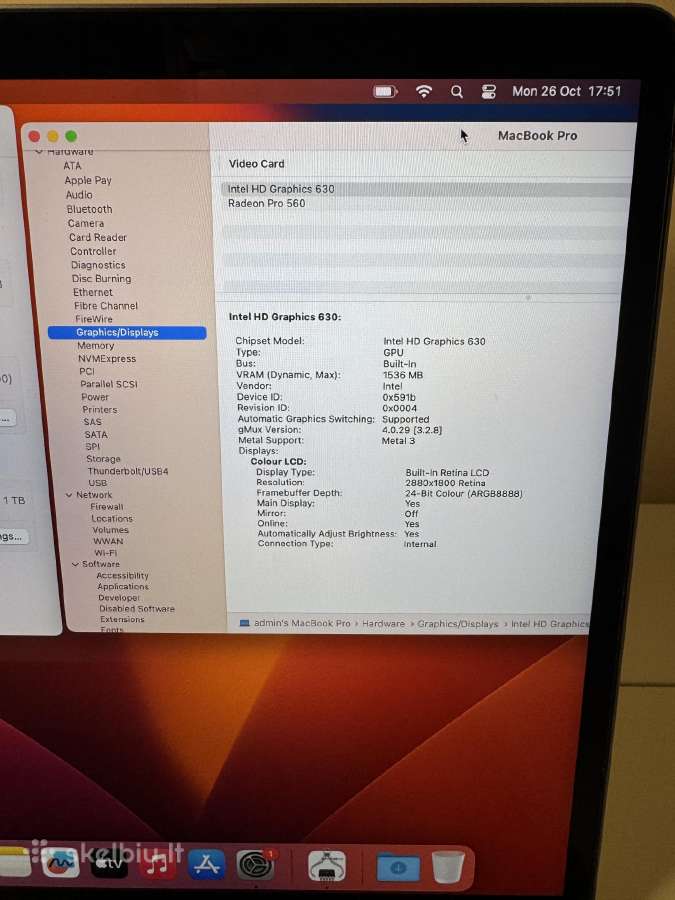
Task: Select SAS in the sidebar
Action: tap(92, 422)
